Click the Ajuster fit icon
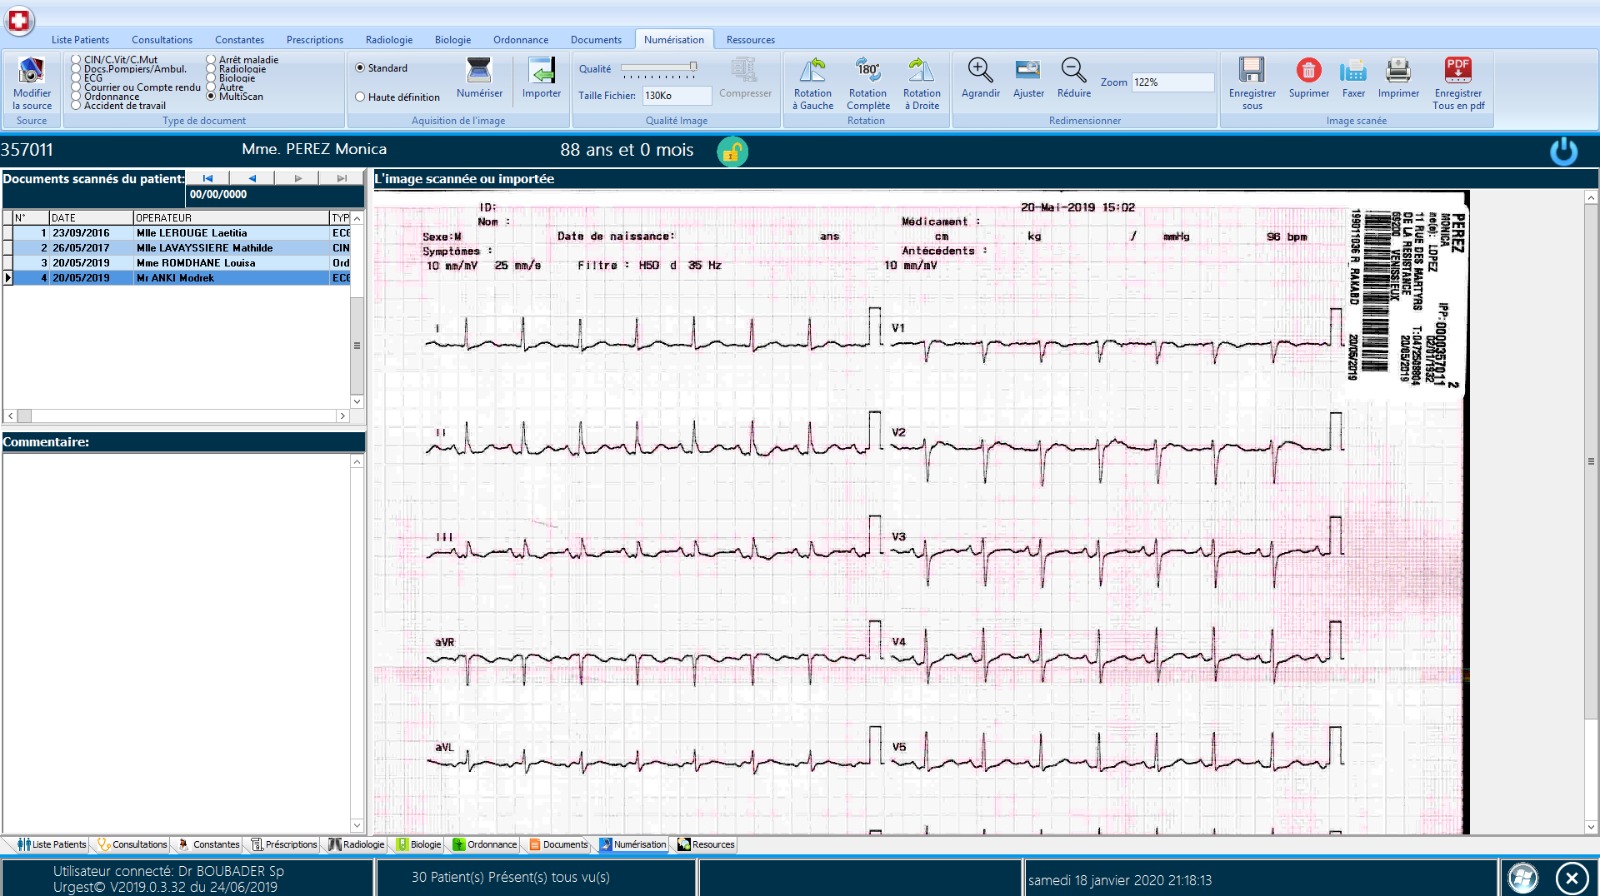Screen dimensions: 1600x896 point(1028,70)
